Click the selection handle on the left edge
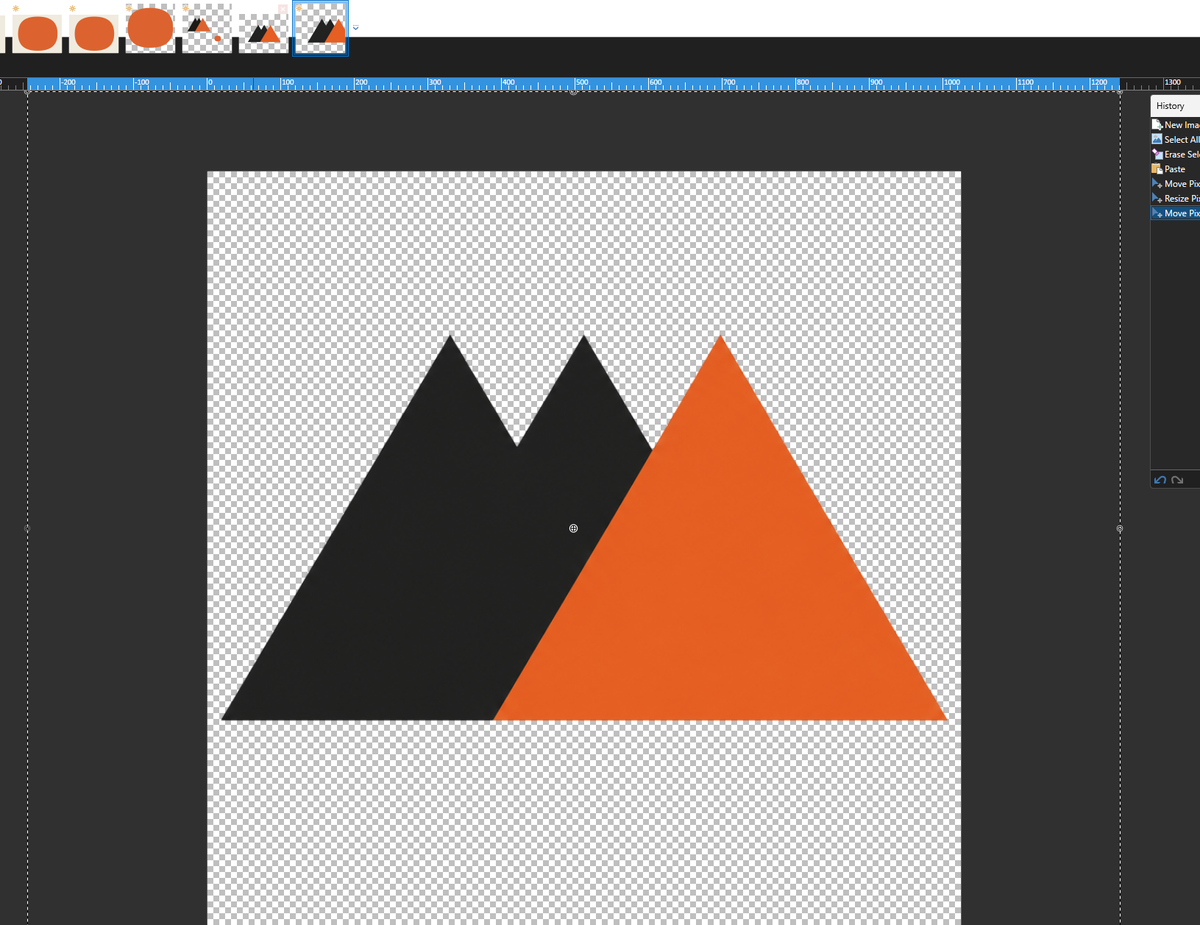The width and height of the screenshot is (1200, 925). point(27,528)
